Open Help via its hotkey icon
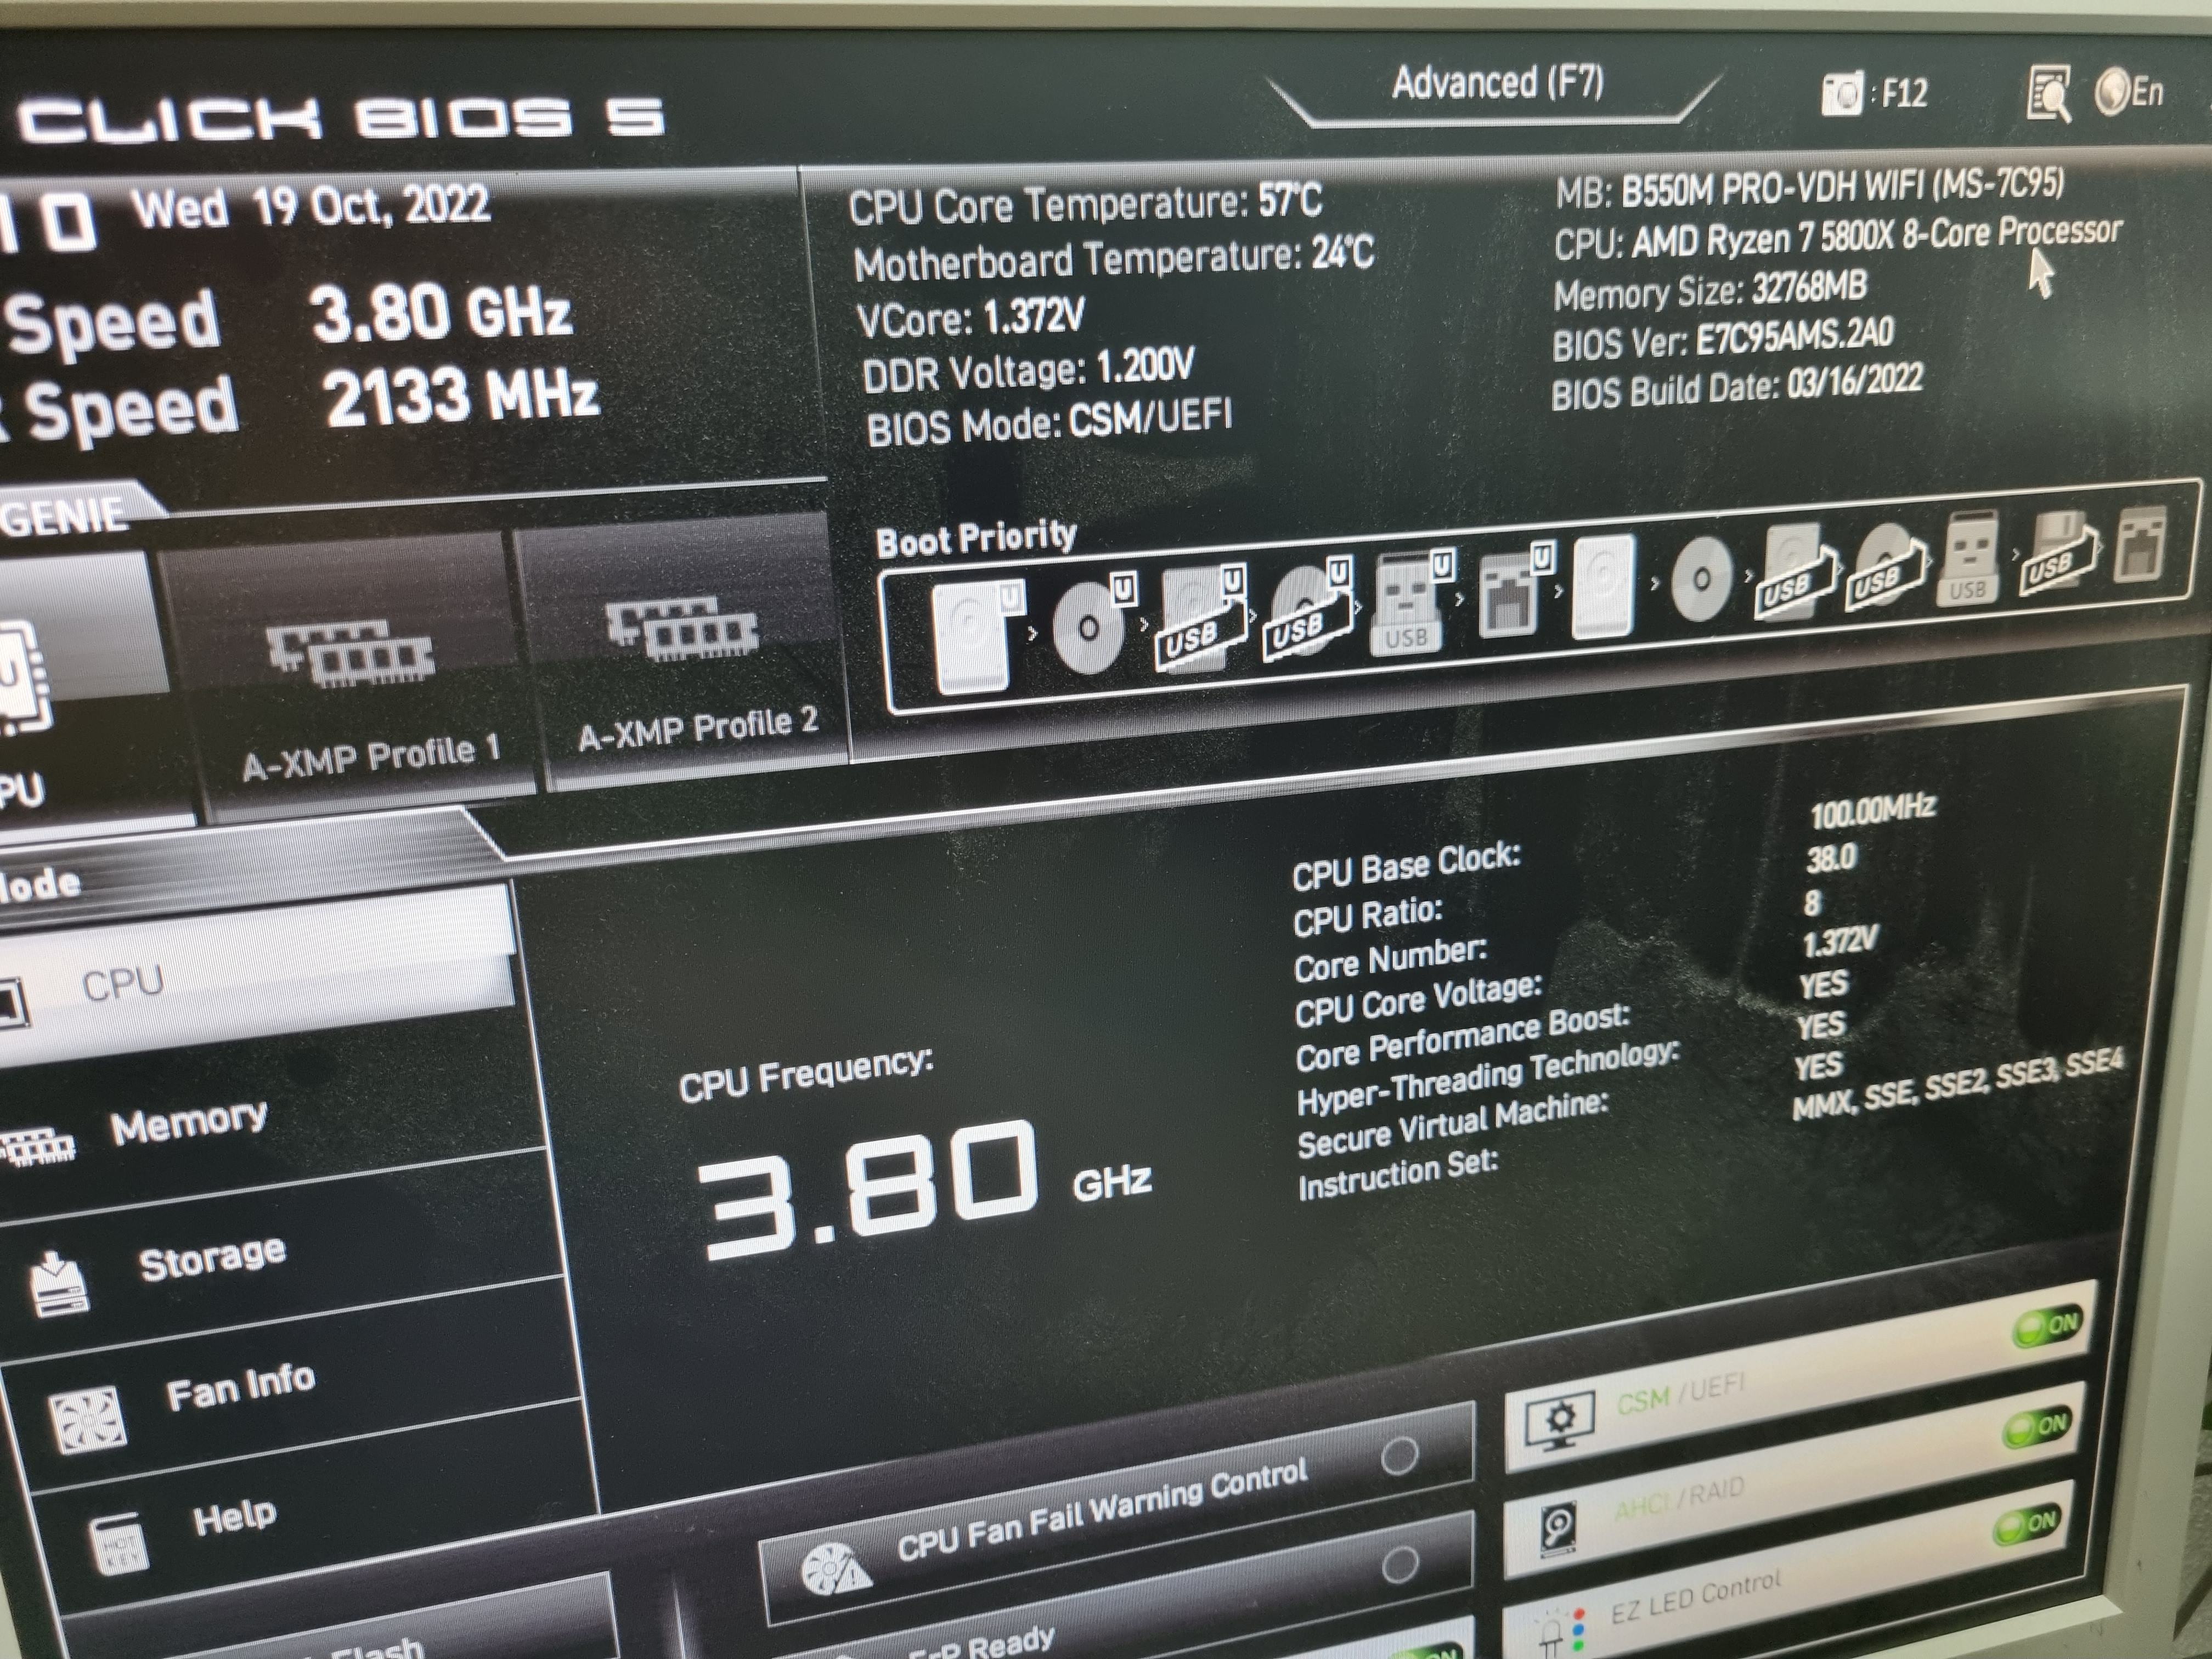The height and width of the screenshot is (1659, 2212). [x=120, y=1543]
